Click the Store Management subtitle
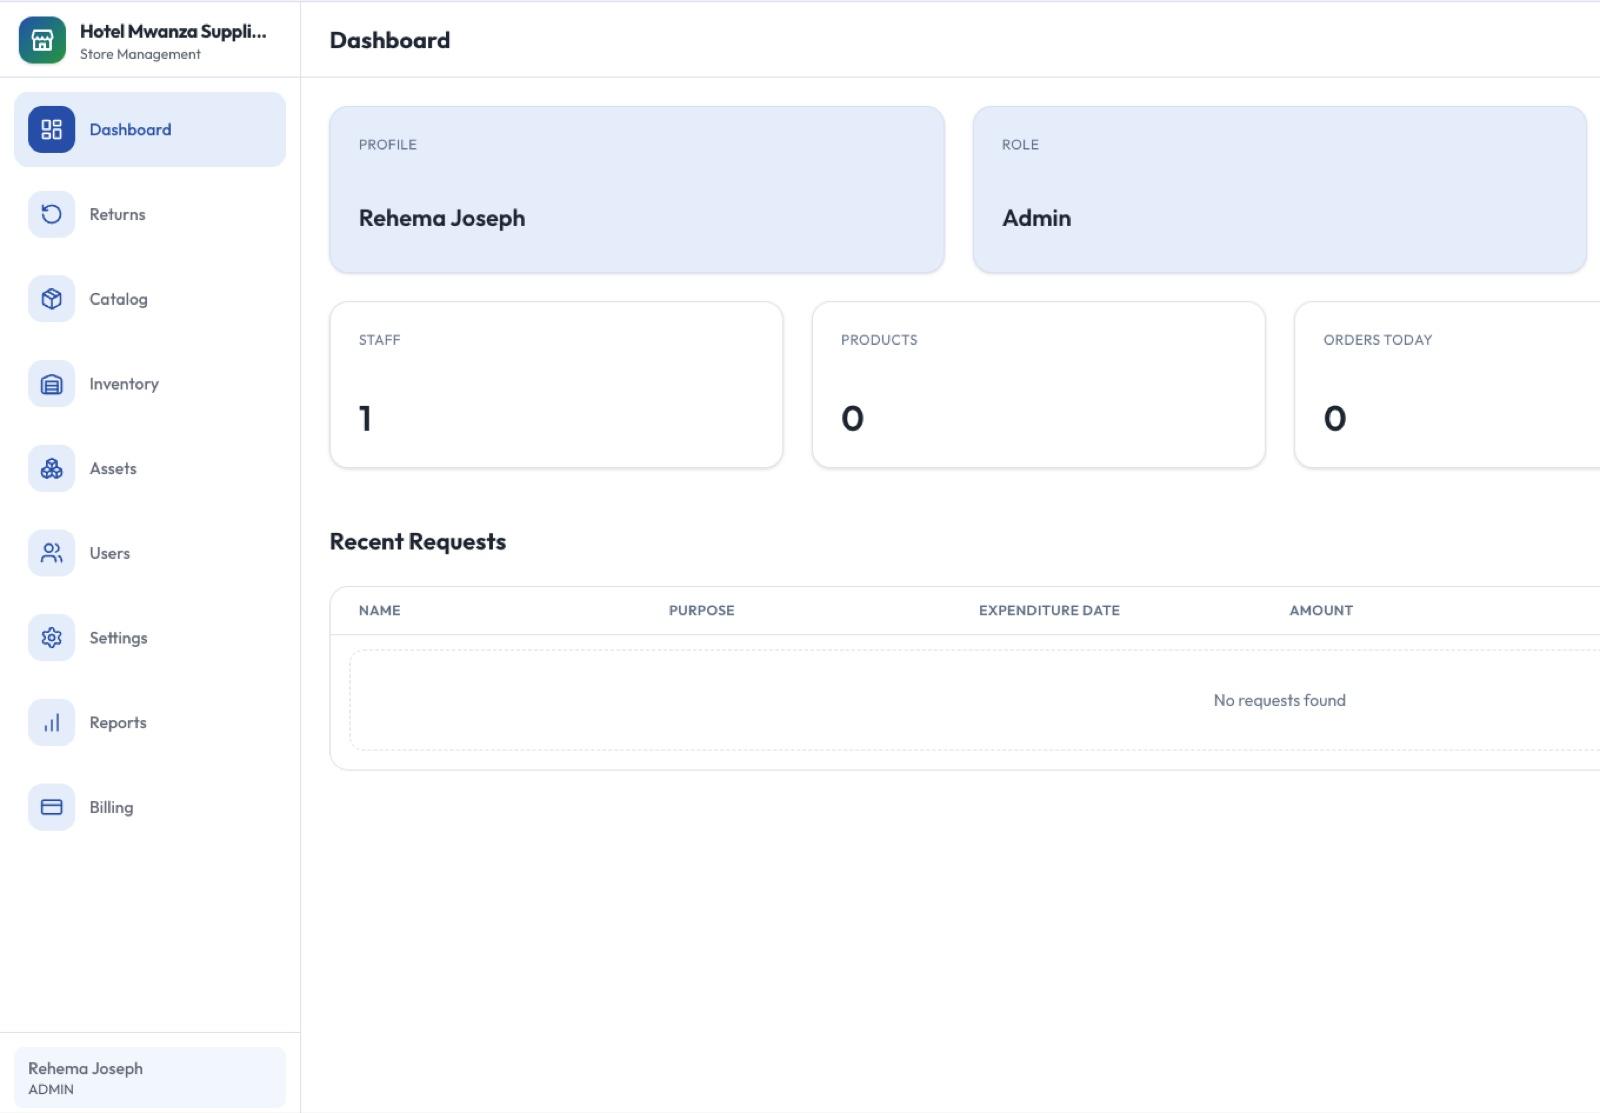 [140, 54]
